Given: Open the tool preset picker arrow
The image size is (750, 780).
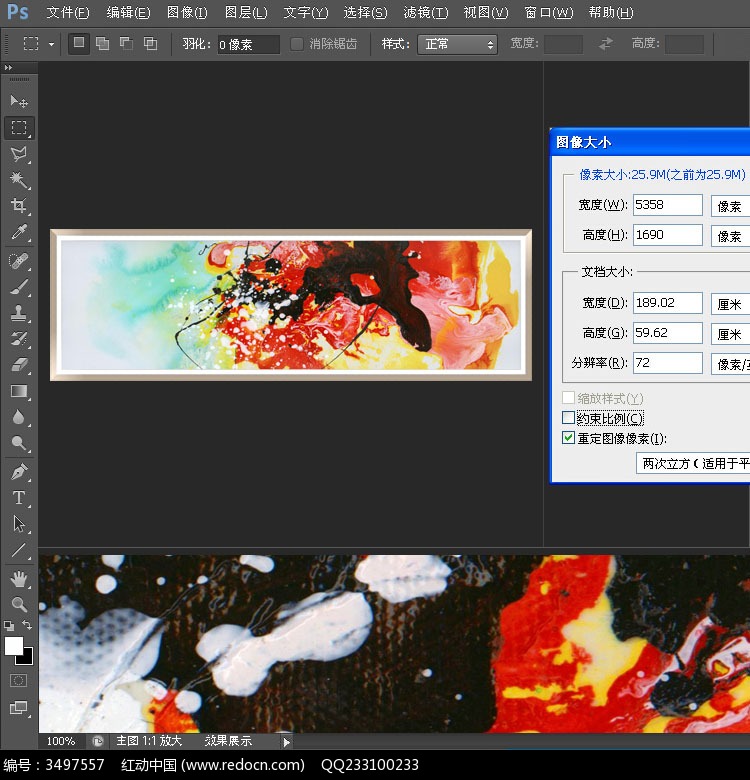Looking at the screenshot, I should [51, 44].
